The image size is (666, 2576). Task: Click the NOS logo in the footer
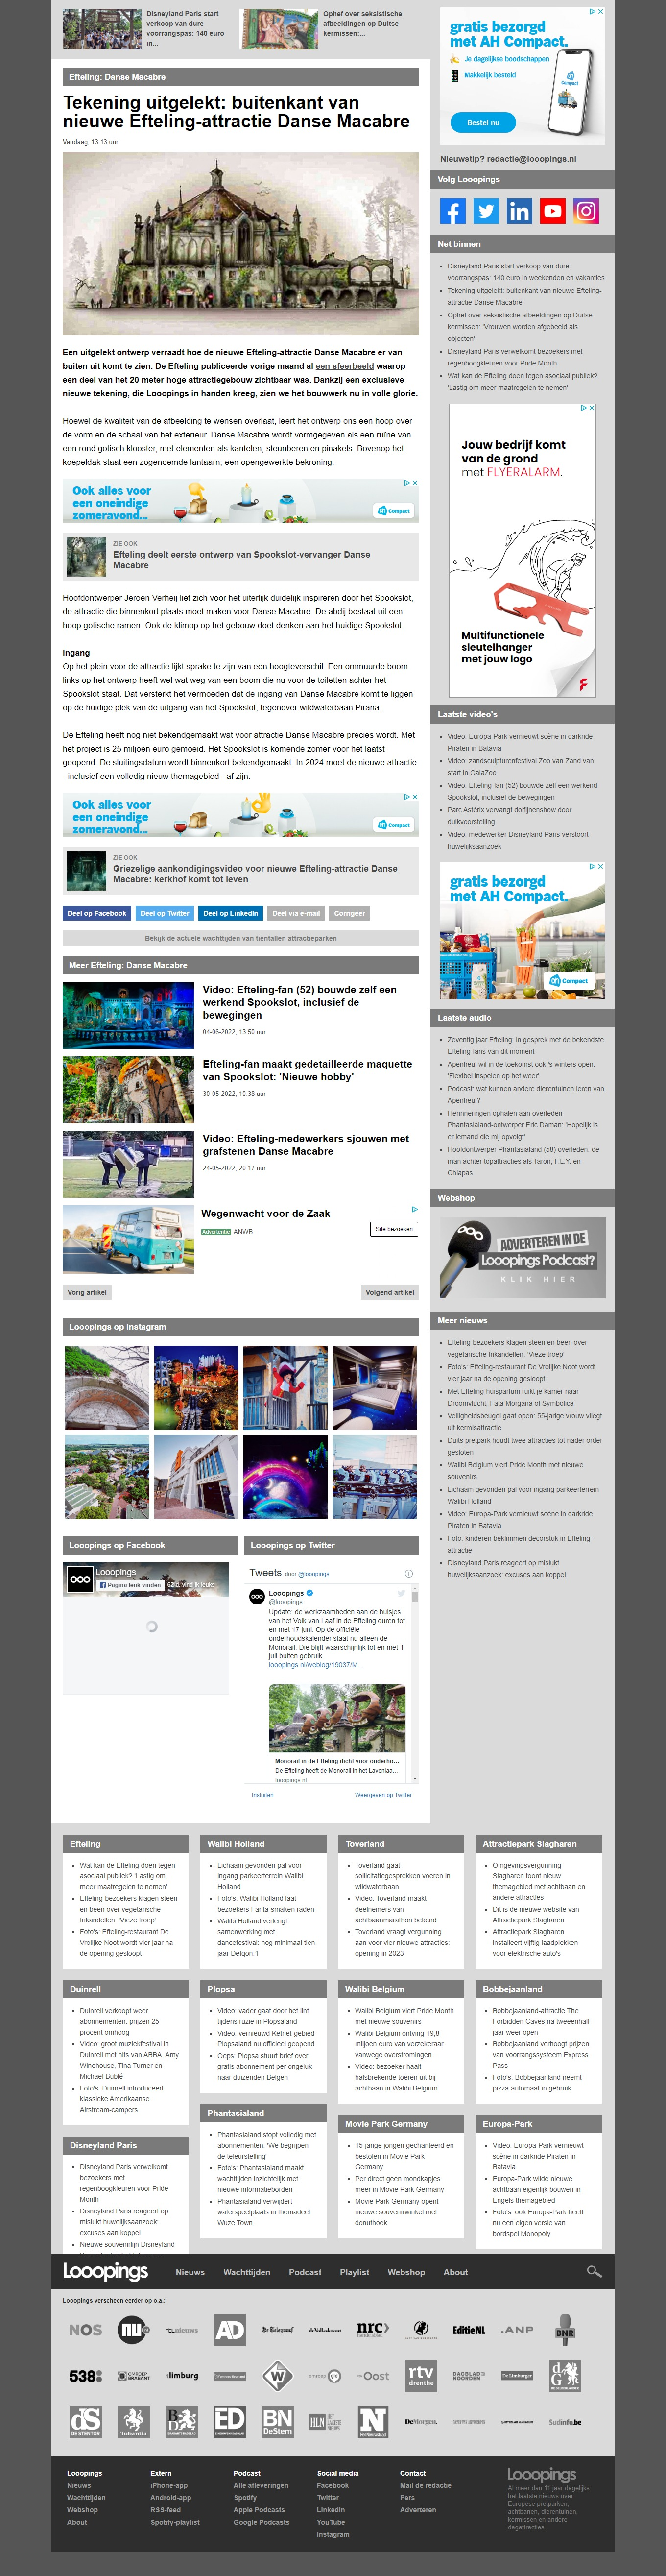(x=85, y=2330)
